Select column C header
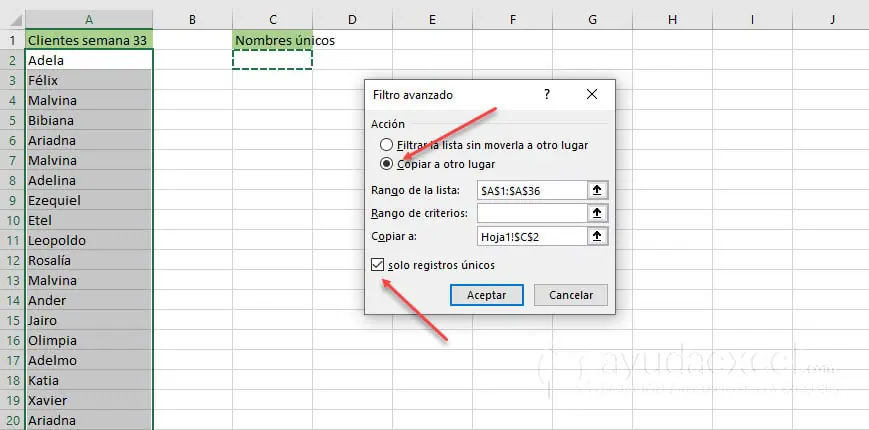Image resolution: width=869 pixels, height=430 pixels. tap(272, 19)
